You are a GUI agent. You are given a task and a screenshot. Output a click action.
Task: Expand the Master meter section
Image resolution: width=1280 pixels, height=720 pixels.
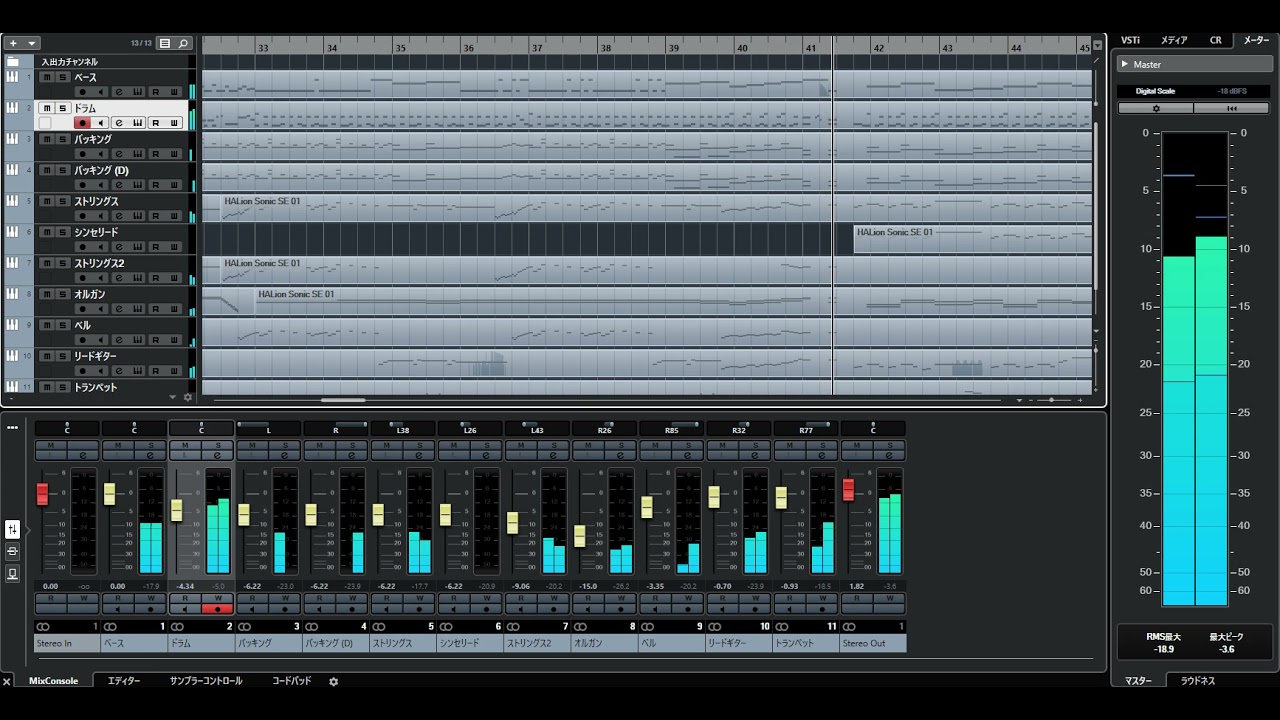coord(1124,64)
